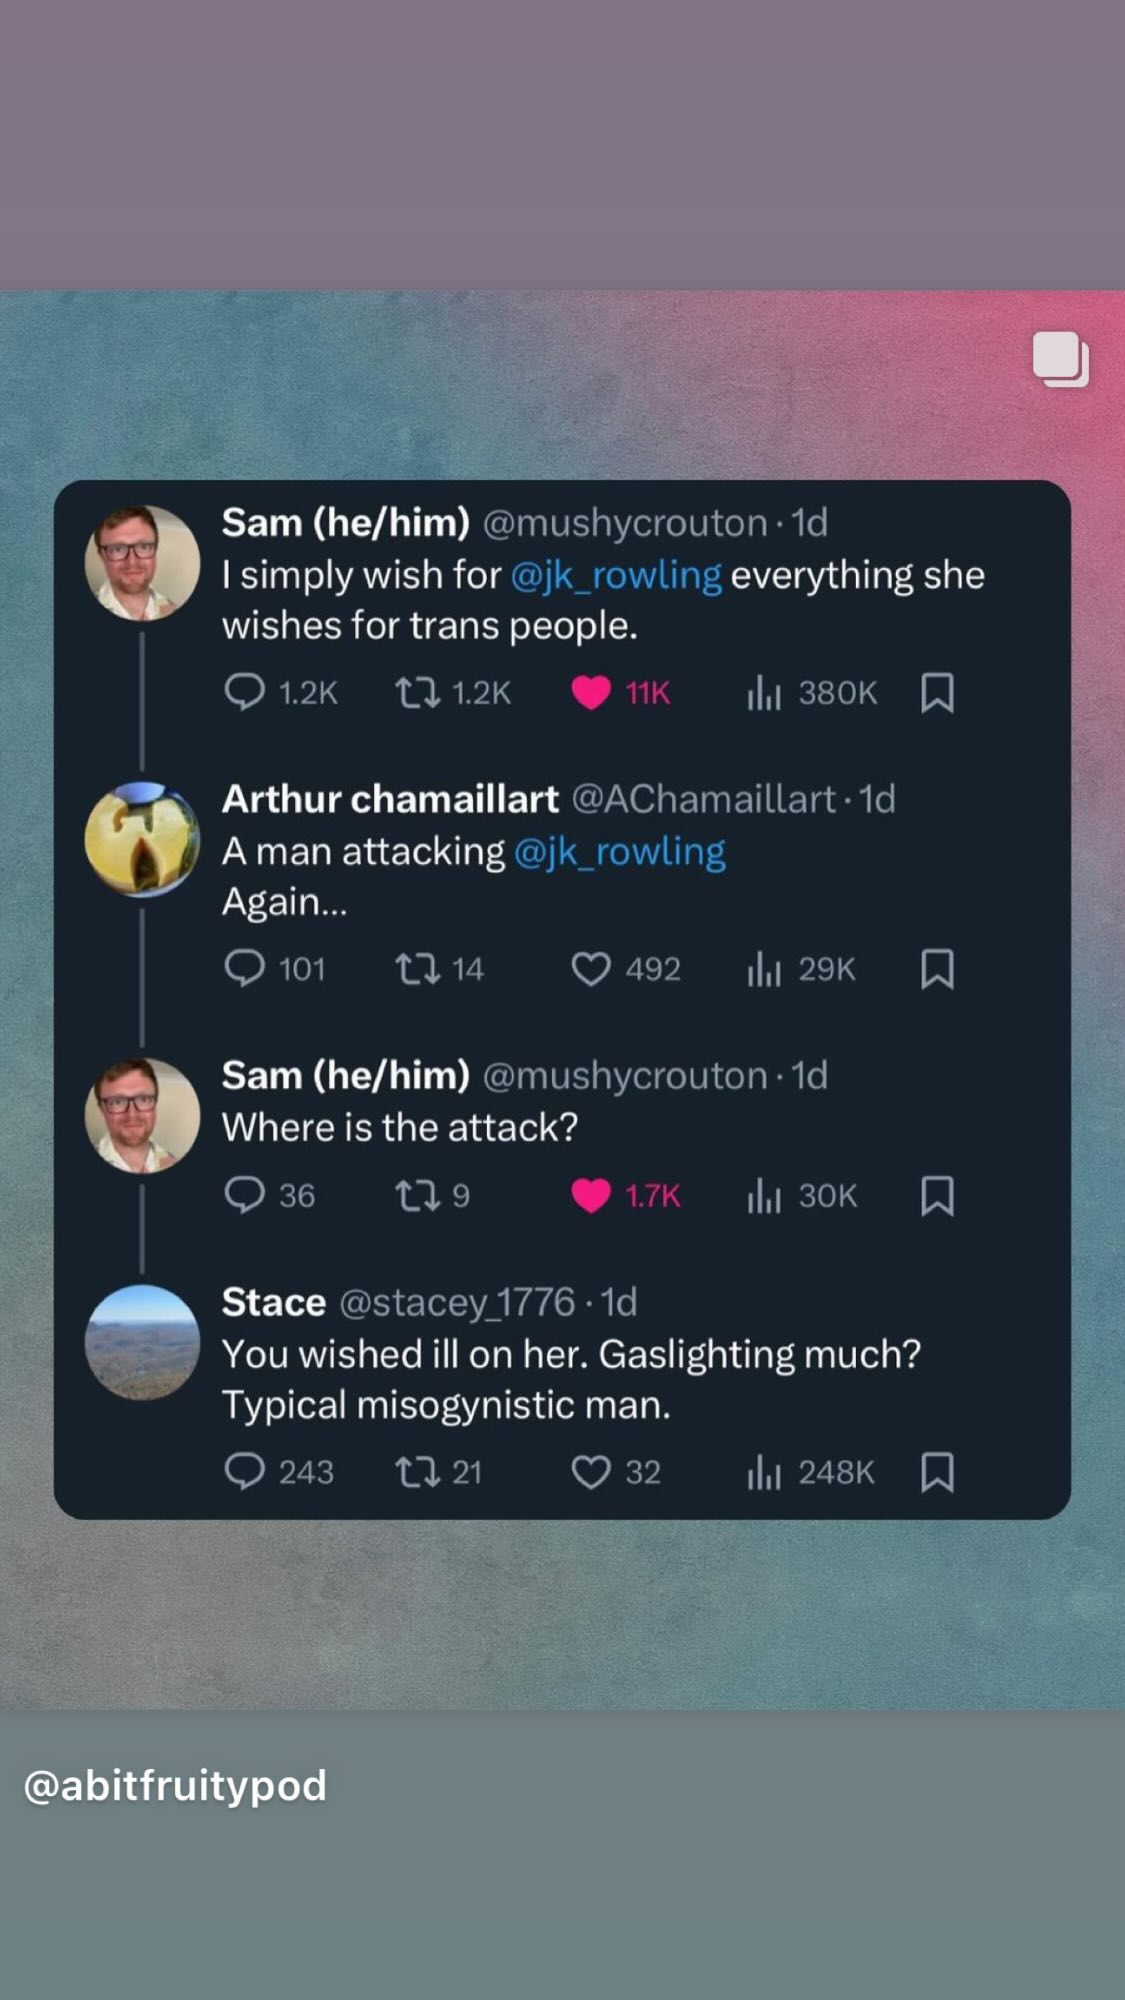Image resolution: width=1125 pixels, height=2000 pixels.
Task: Open Arthur chamaillart's profile picture
Action: click(x=142, y=839)
